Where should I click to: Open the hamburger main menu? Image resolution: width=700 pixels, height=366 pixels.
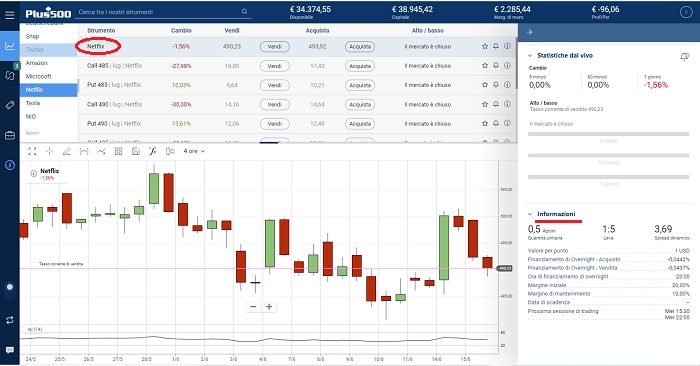click(x=9, y=15)
